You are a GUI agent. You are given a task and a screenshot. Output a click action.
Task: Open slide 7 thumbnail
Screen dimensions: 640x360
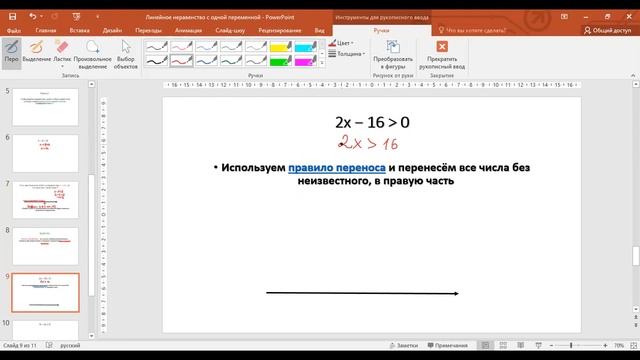pos(45,200)
